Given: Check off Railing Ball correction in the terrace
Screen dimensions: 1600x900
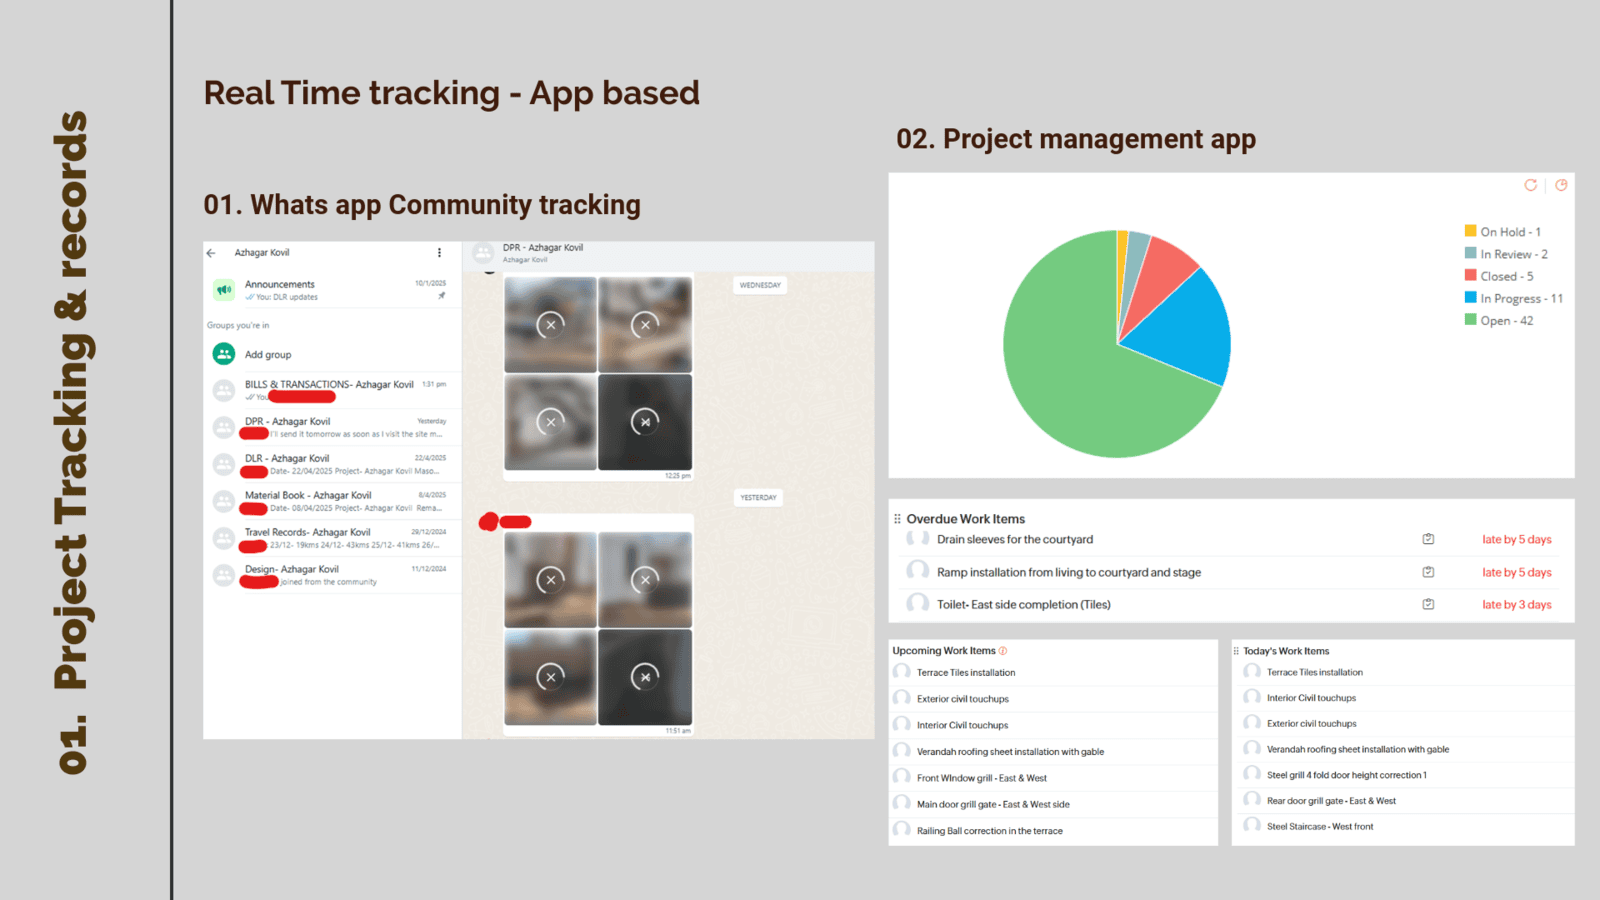Looking at the screenshot, I should tap(901, 830).
